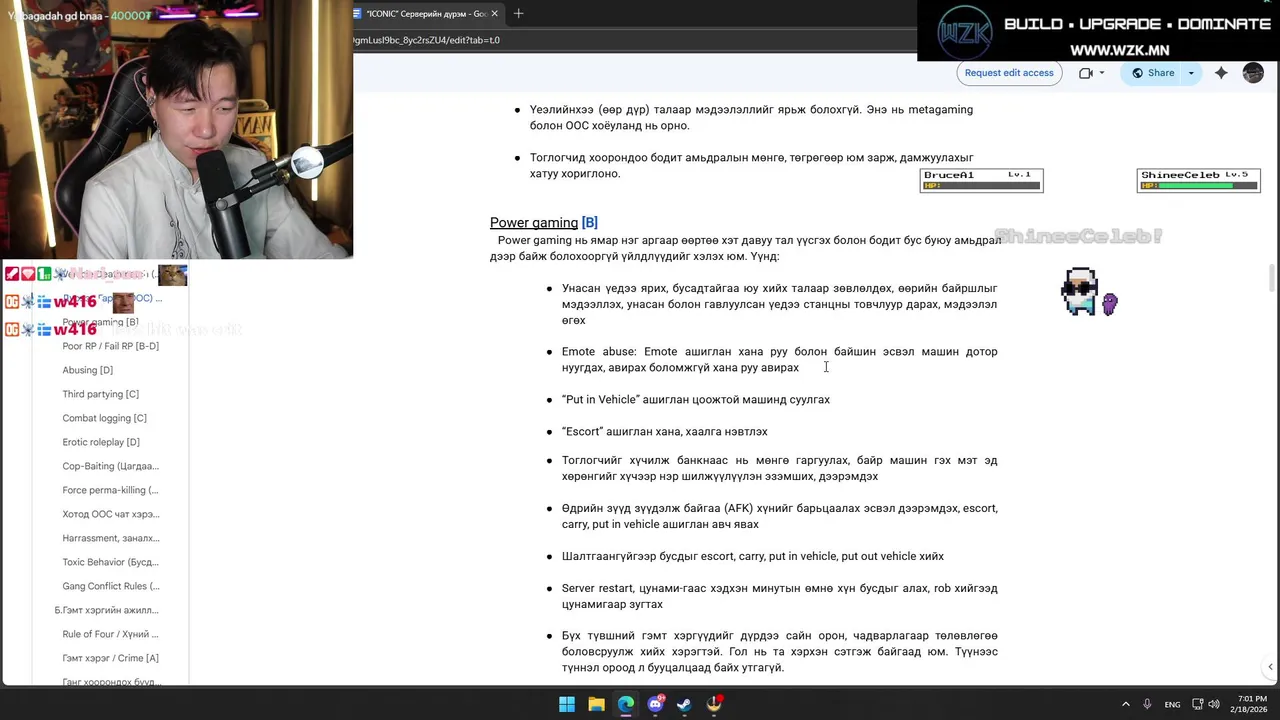Click the "Escort" ашиглан хана bullet
Image resolution: width=1280 pixels, height=720 pixels.
pos(665,432)
